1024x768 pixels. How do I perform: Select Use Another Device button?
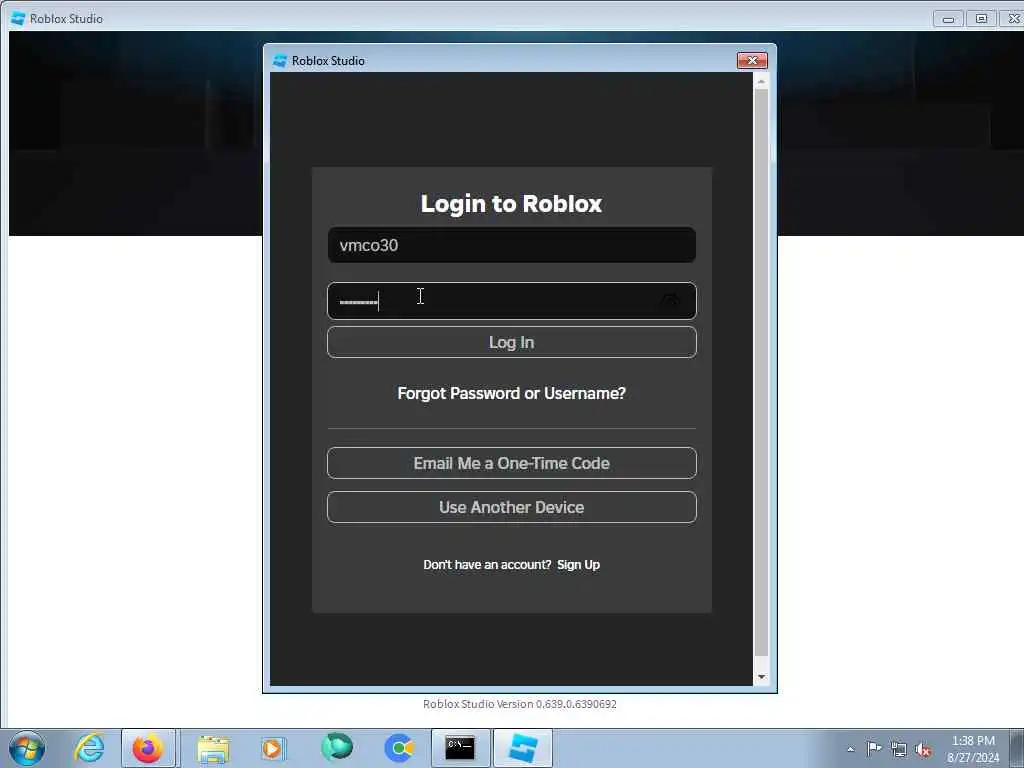511,507
